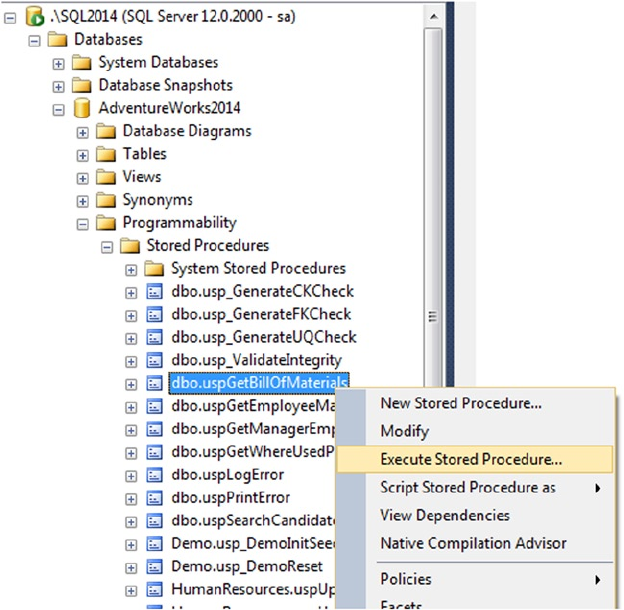624x610 pixels.
Task: Expand the System Databases node
Action: [58, 64]
